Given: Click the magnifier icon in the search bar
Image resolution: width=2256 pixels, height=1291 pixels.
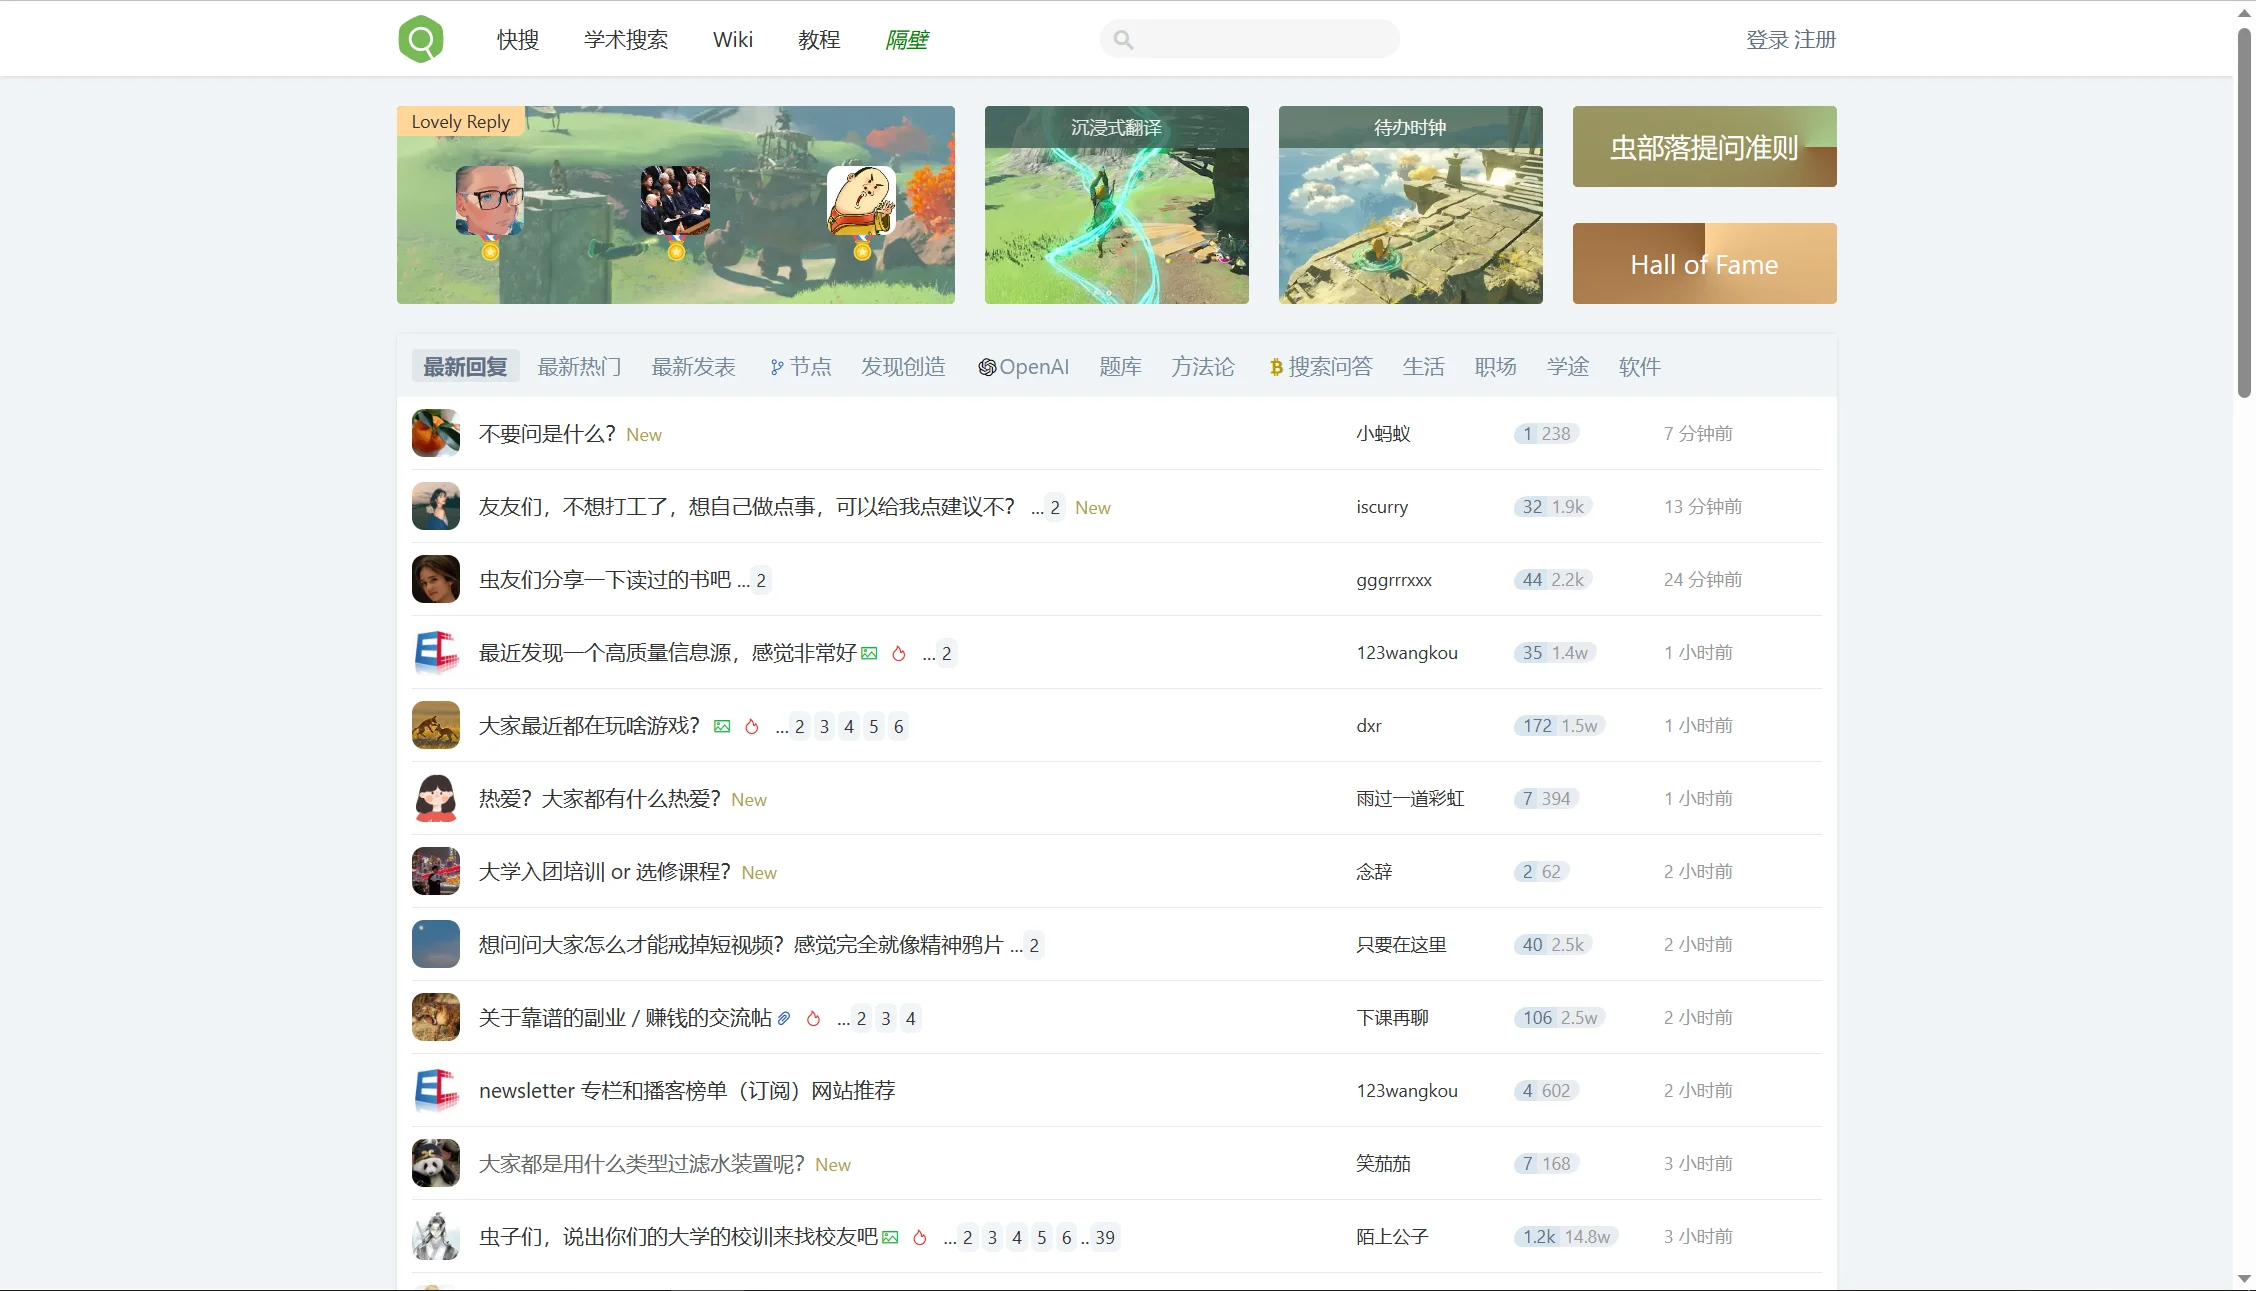Looking at the screenshot, I should (x=1123, y=39).
